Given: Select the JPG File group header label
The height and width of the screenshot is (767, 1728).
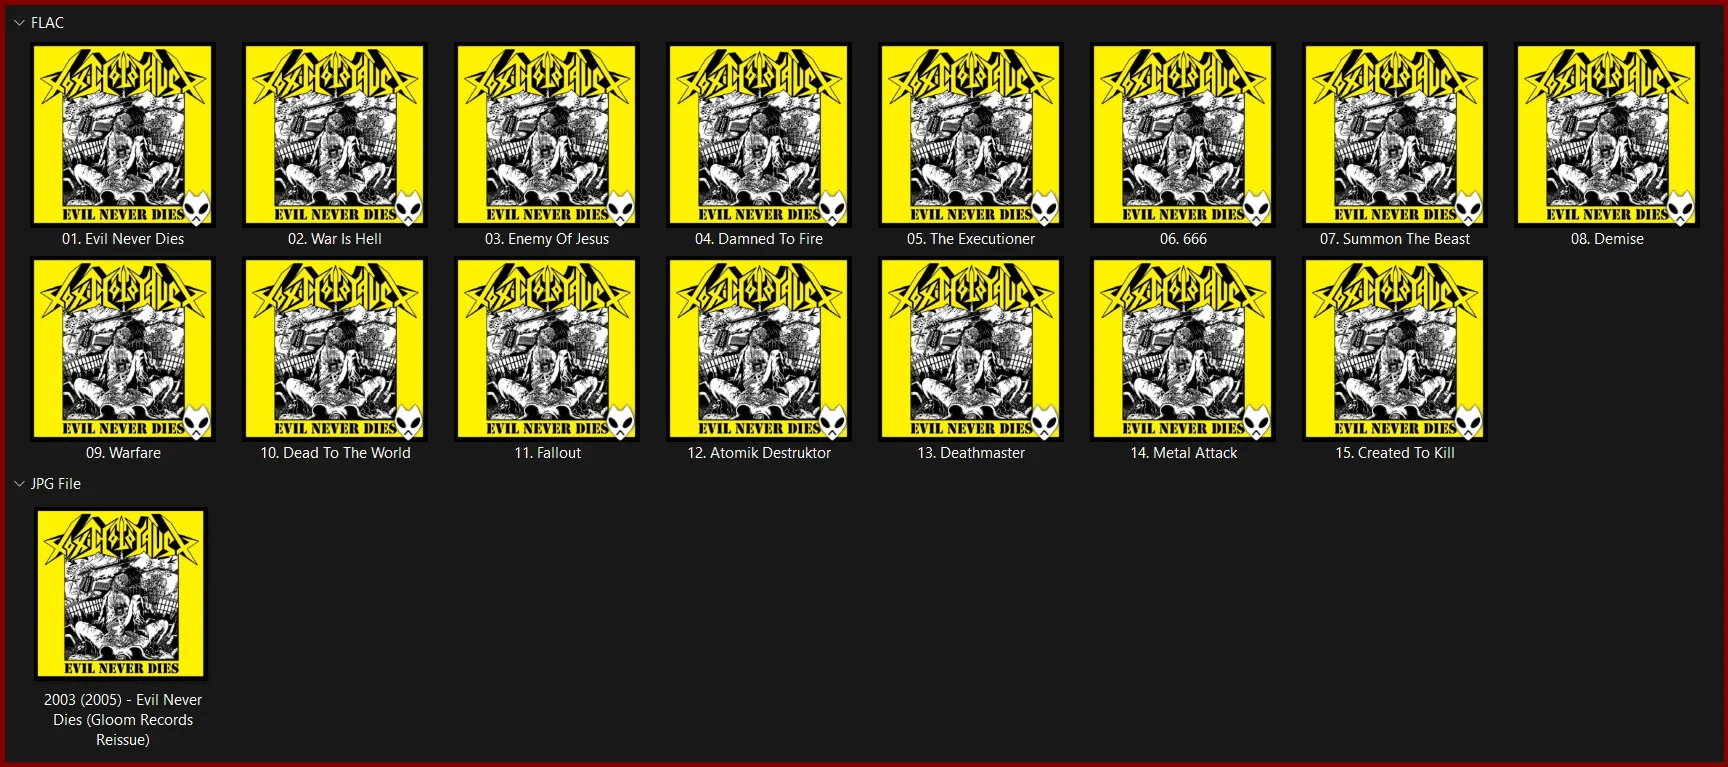Looking at the screenshot, I should pos(56,484).
